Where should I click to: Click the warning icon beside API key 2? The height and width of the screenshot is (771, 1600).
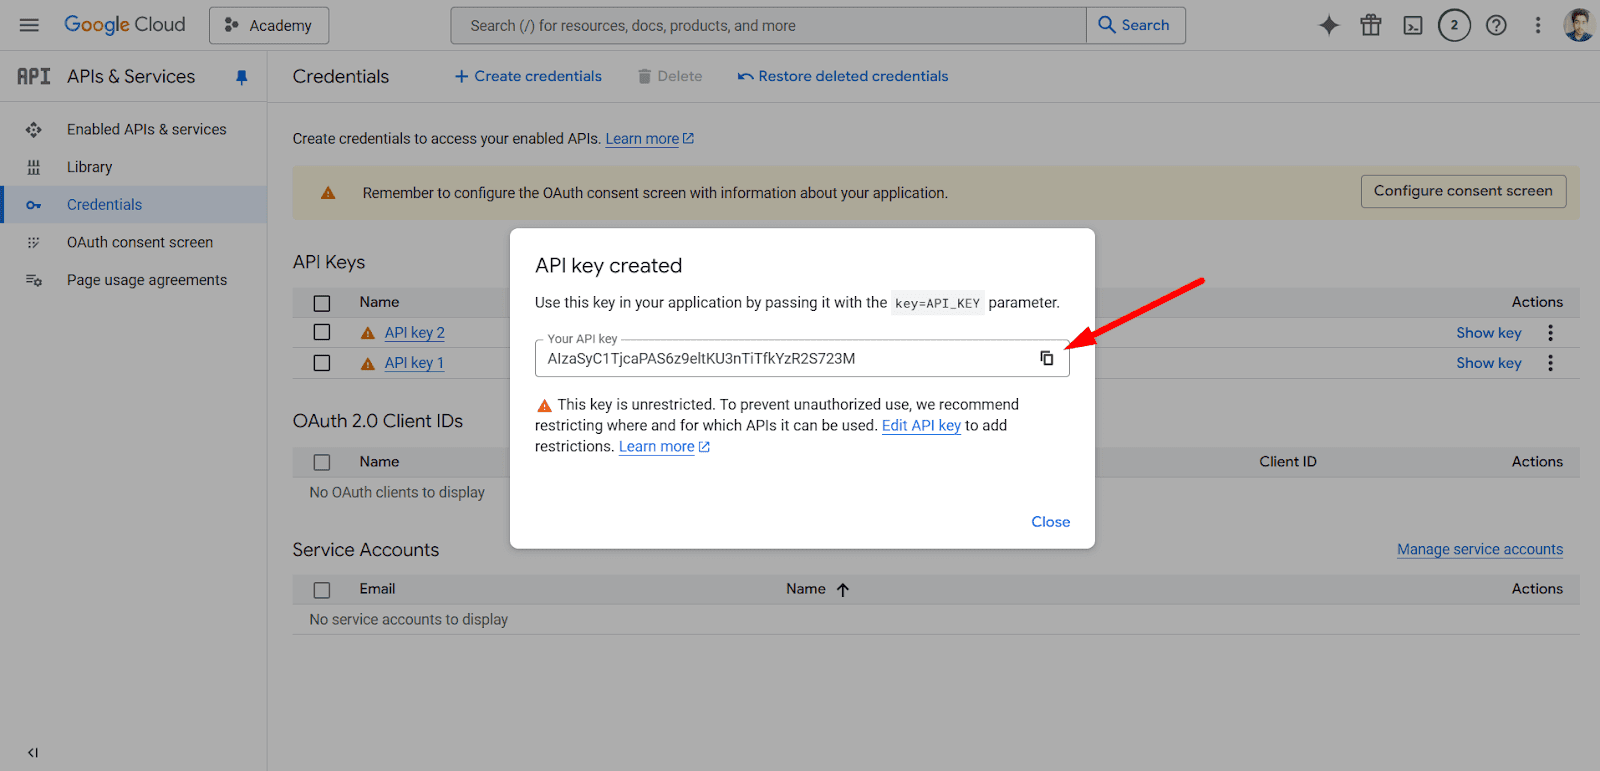pyautogui.click(x=368, y=333)
